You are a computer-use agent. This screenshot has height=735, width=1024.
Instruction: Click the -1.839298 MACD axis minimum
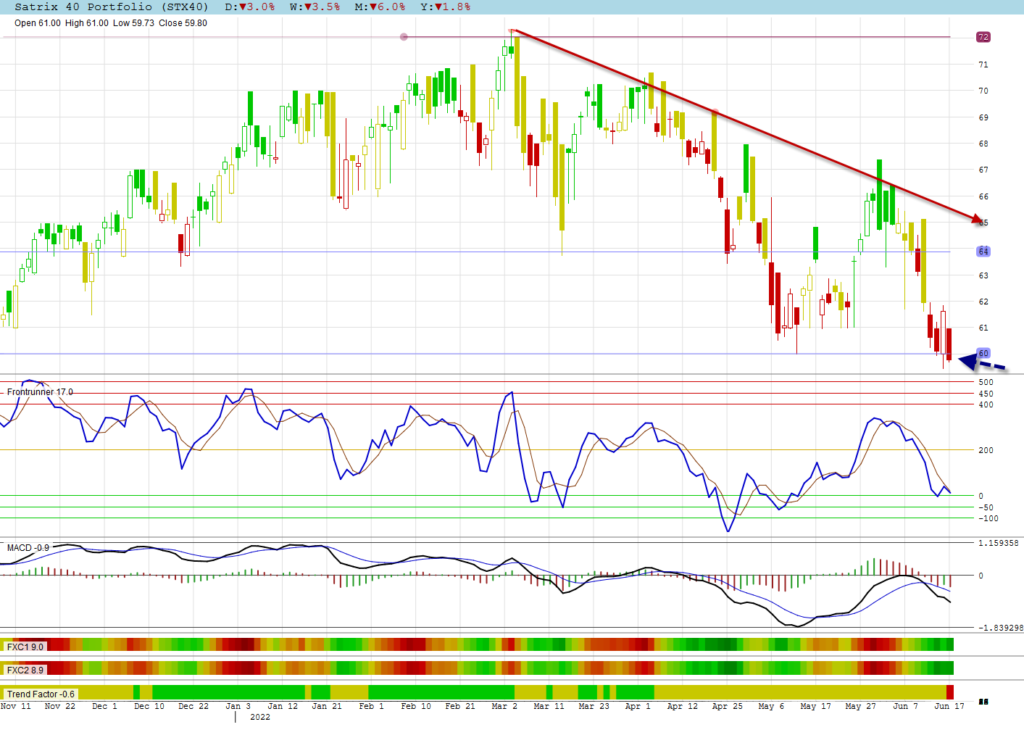[1000, 628]
